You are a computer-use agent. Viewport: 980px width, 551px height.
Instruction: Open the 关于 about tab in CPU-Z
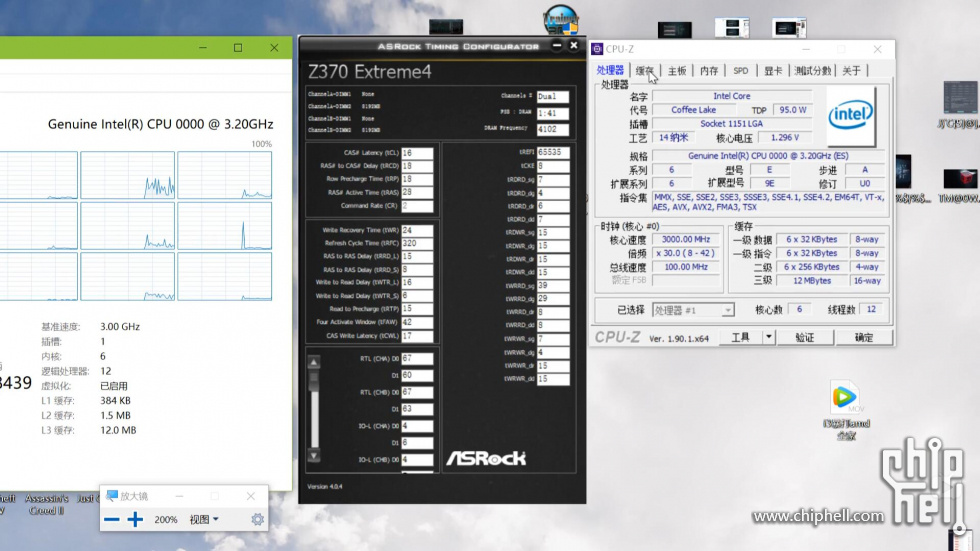tap(851, 71)
